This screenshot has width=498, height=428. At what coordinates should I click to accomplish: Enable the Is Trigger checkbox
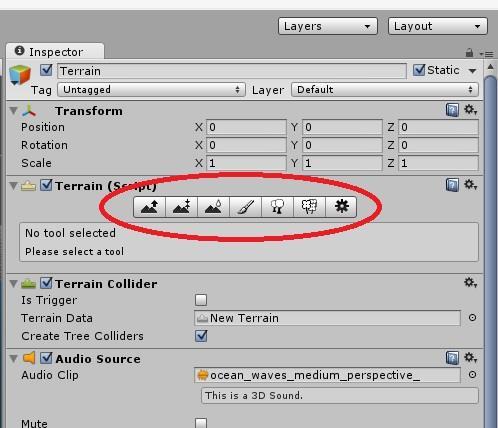pyautogui.click(x=201, y=300)
